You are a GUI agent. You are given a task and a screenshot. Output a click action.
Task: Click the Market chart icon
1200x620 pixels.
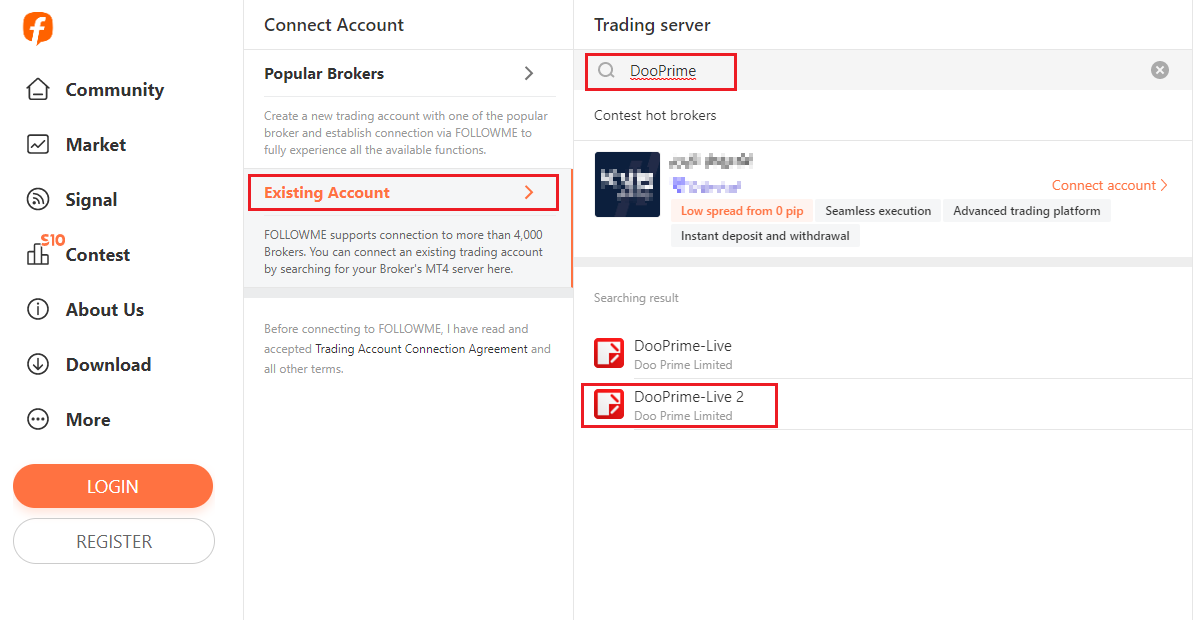point(38,144)
